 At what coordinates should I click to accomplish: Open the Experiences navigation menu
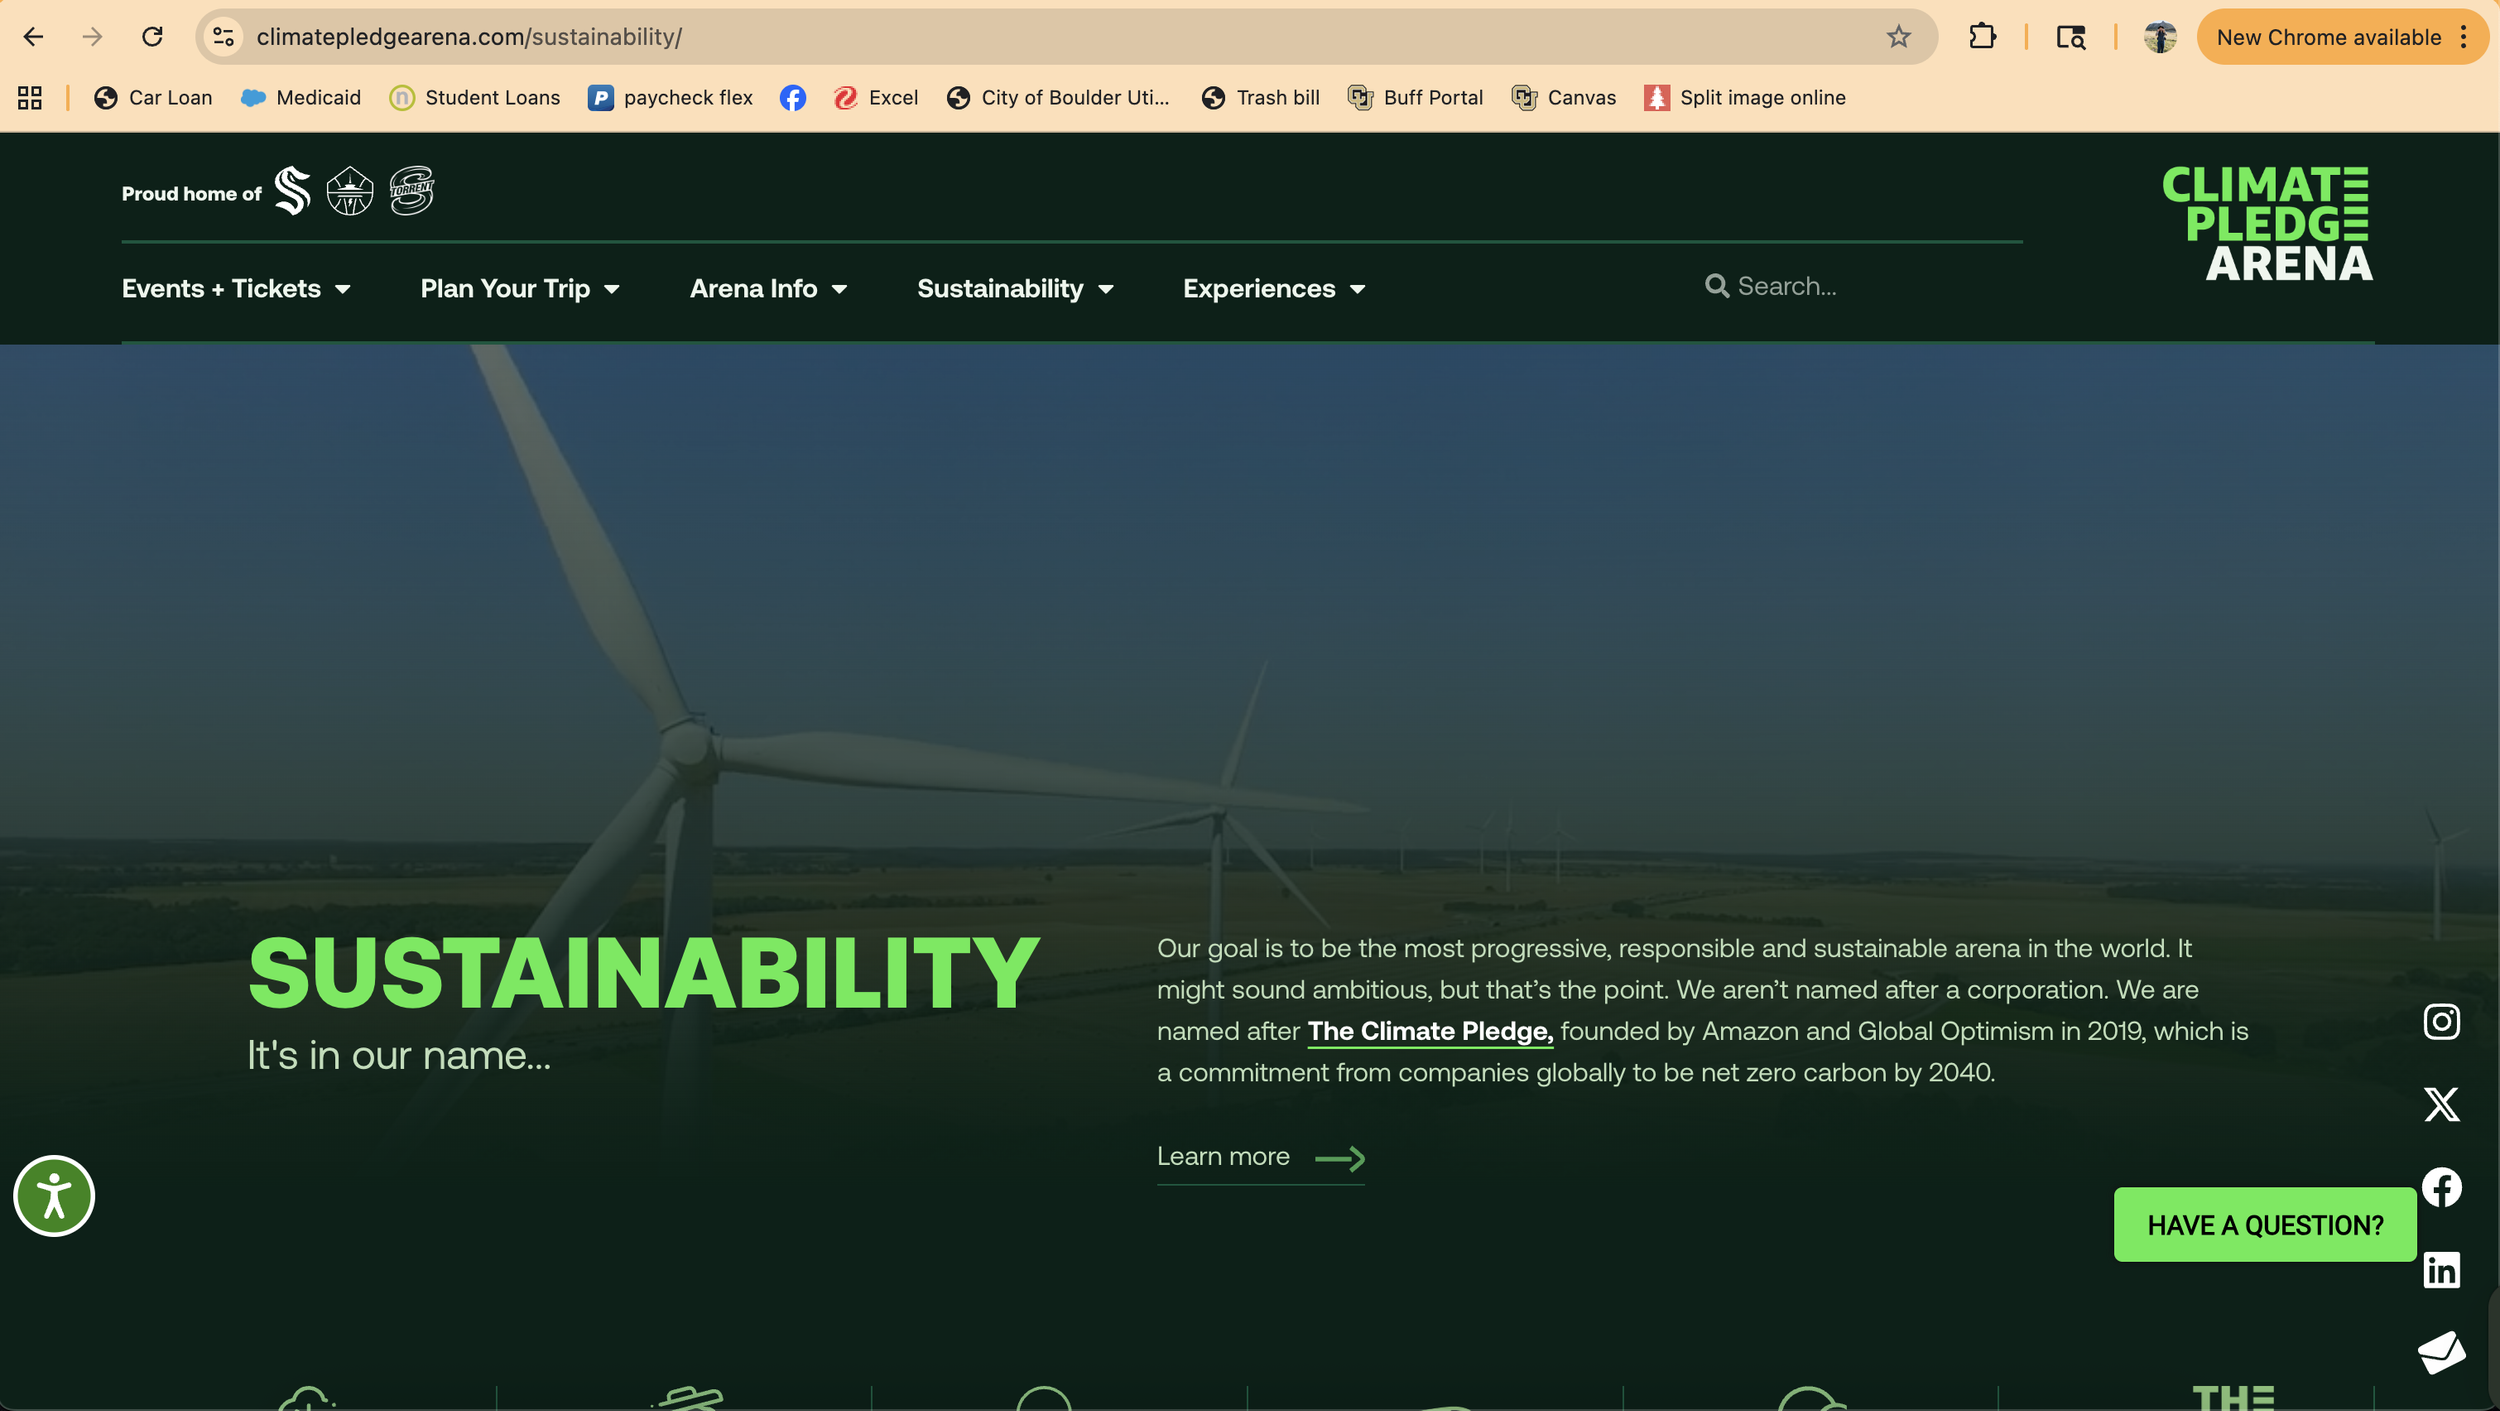[1274, 289]
